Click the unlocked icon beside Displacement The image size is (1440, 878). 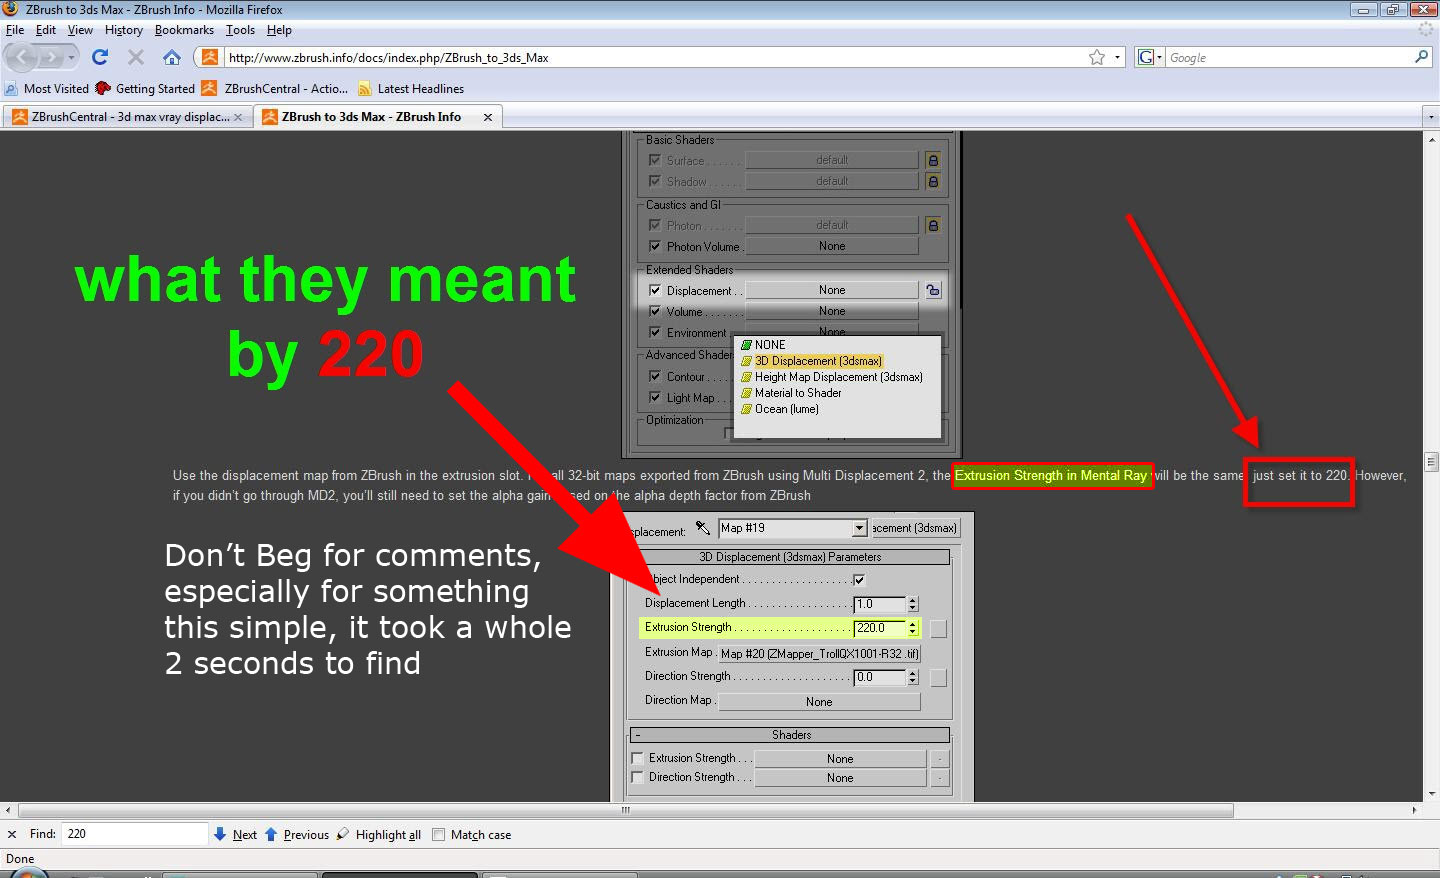pyautogui.click(x=933, y=290)
